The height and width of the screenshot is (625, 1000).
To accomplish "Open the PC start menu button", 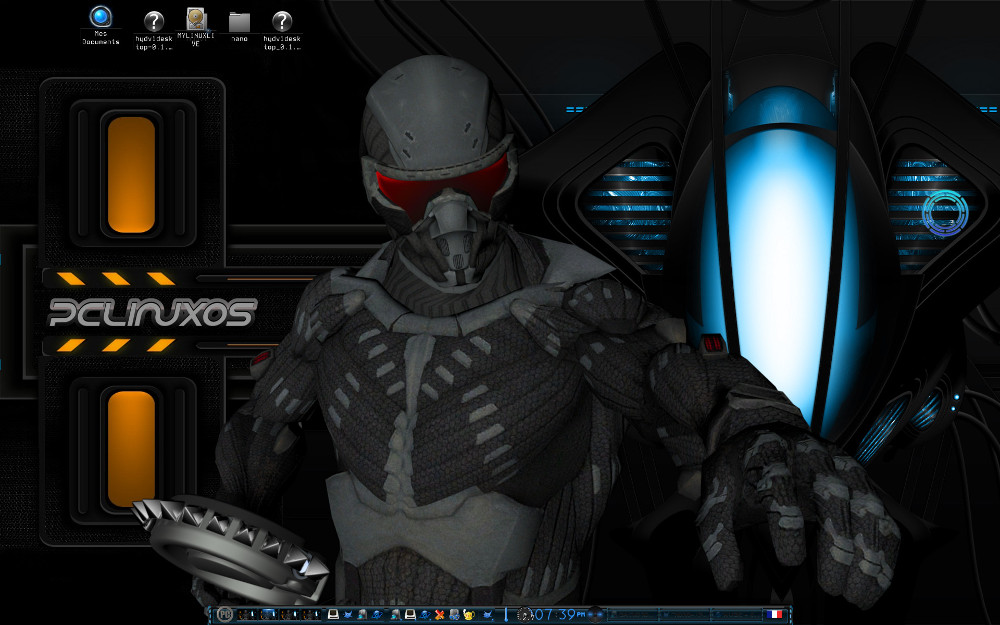I will (x=225, y=614).
